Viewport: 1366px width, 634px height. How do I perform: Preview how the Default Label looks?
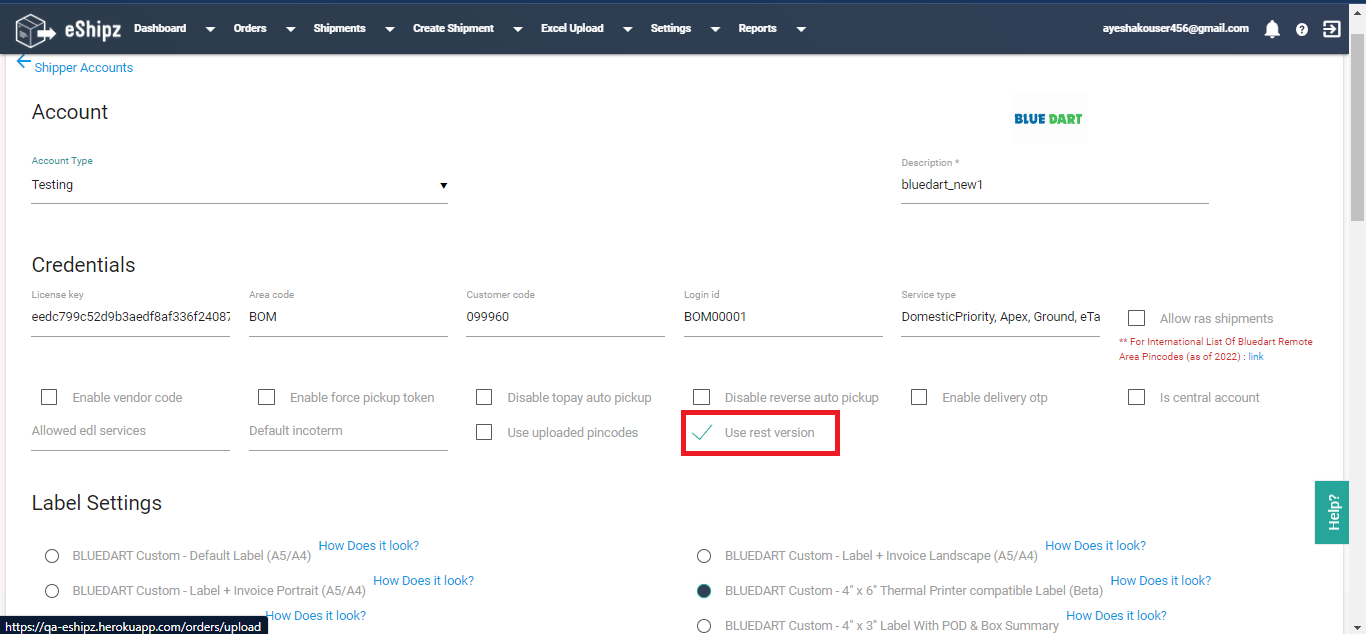[x=369, y=546]
